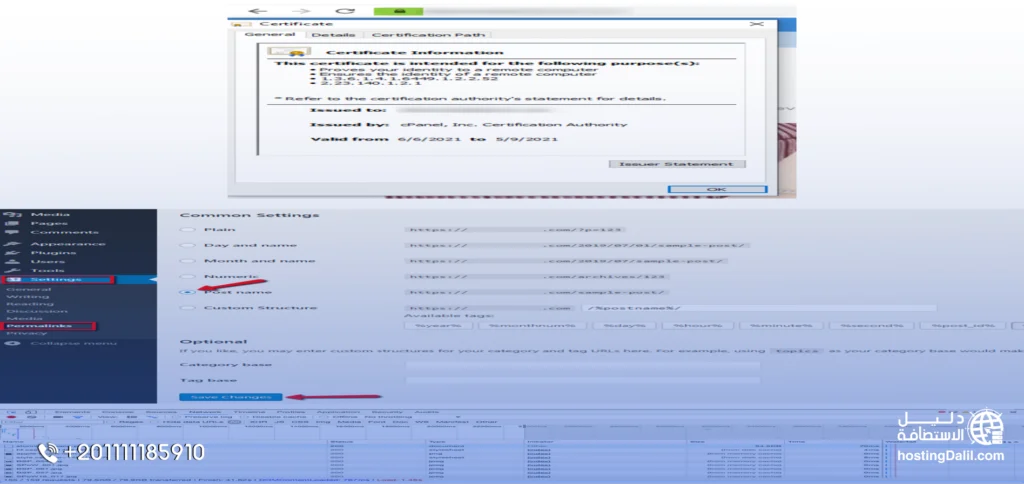Close the Certificate dialog with the X

pyautogui.click(x=756, y=24)
